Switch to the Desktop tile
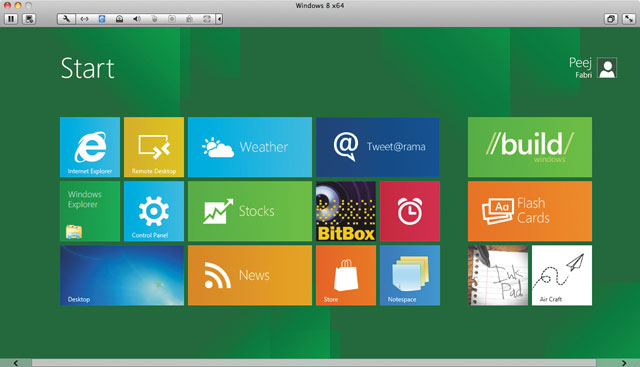Screen dimensions: 640x367 pyautogui.click(x=122, y=275)
